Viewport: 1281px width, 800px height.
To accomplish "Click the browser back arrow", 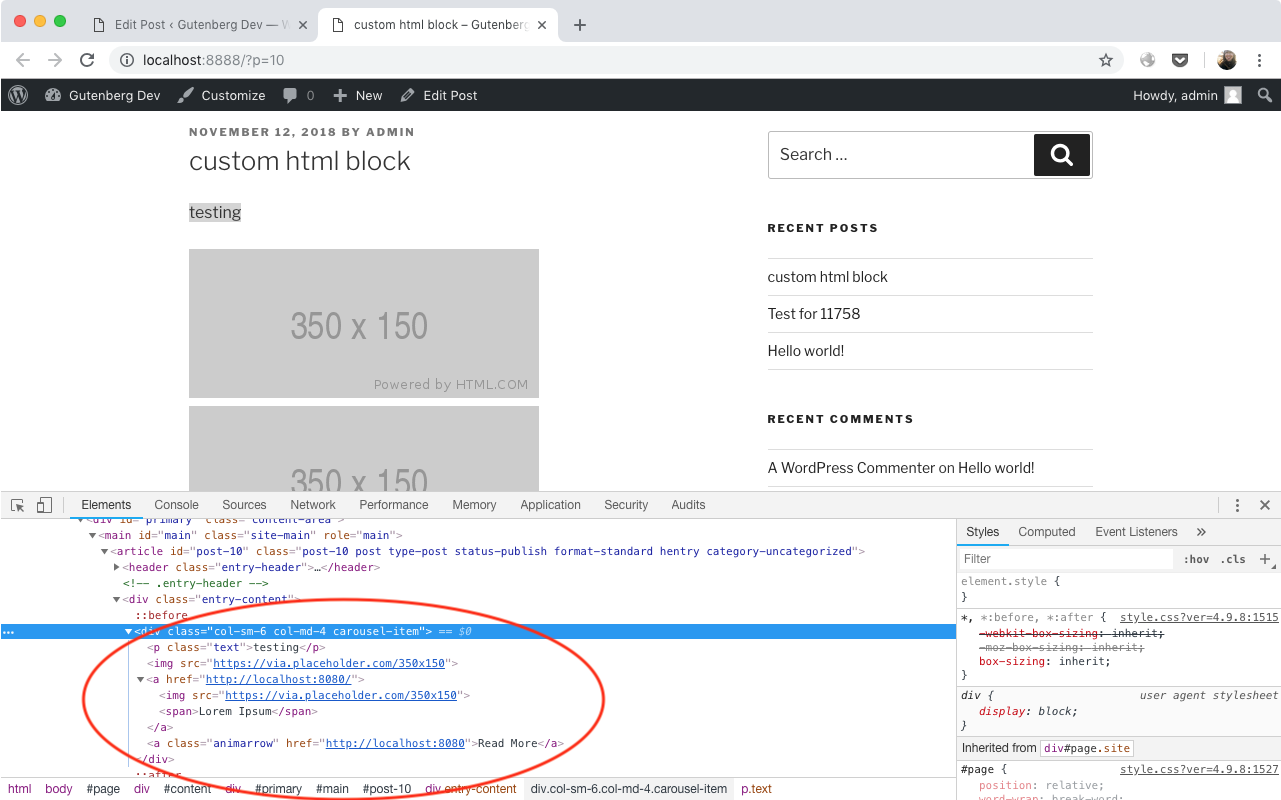I will (x=23, y=60).
